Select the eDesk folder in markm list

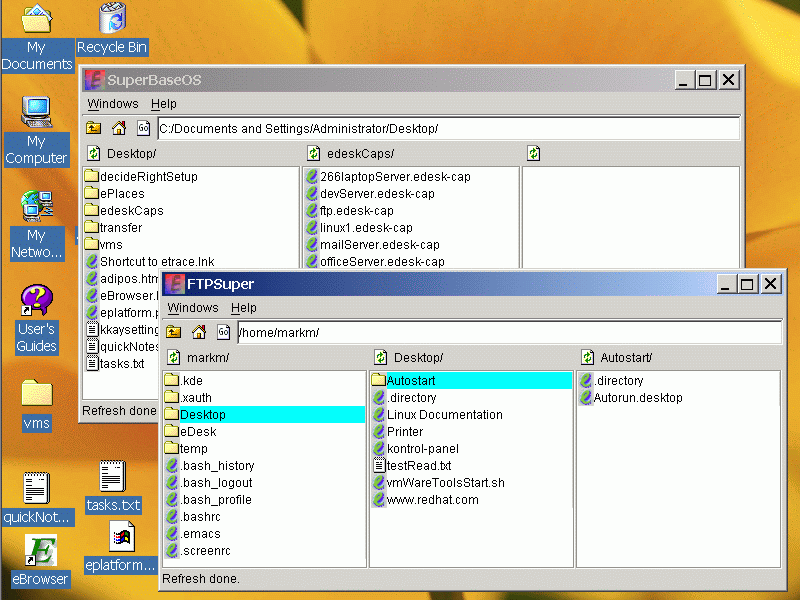point(197,432)
